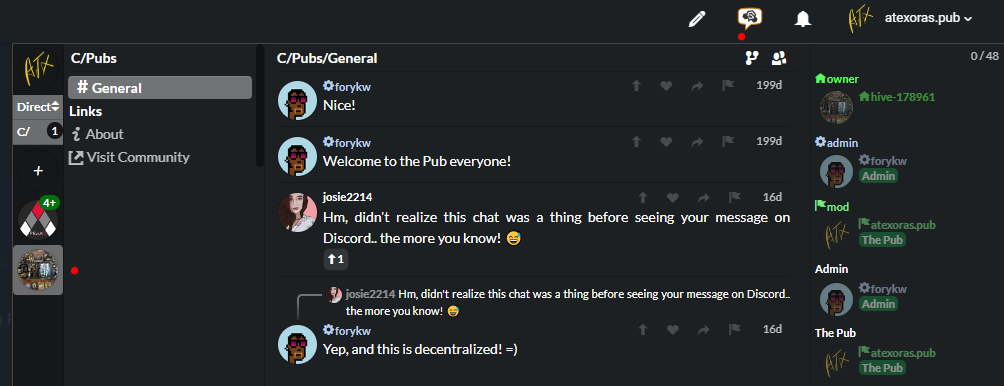The image size is (1004, 386).
Task: Expand the atexoras.pub account dropdown
Action: click(928, 19)
